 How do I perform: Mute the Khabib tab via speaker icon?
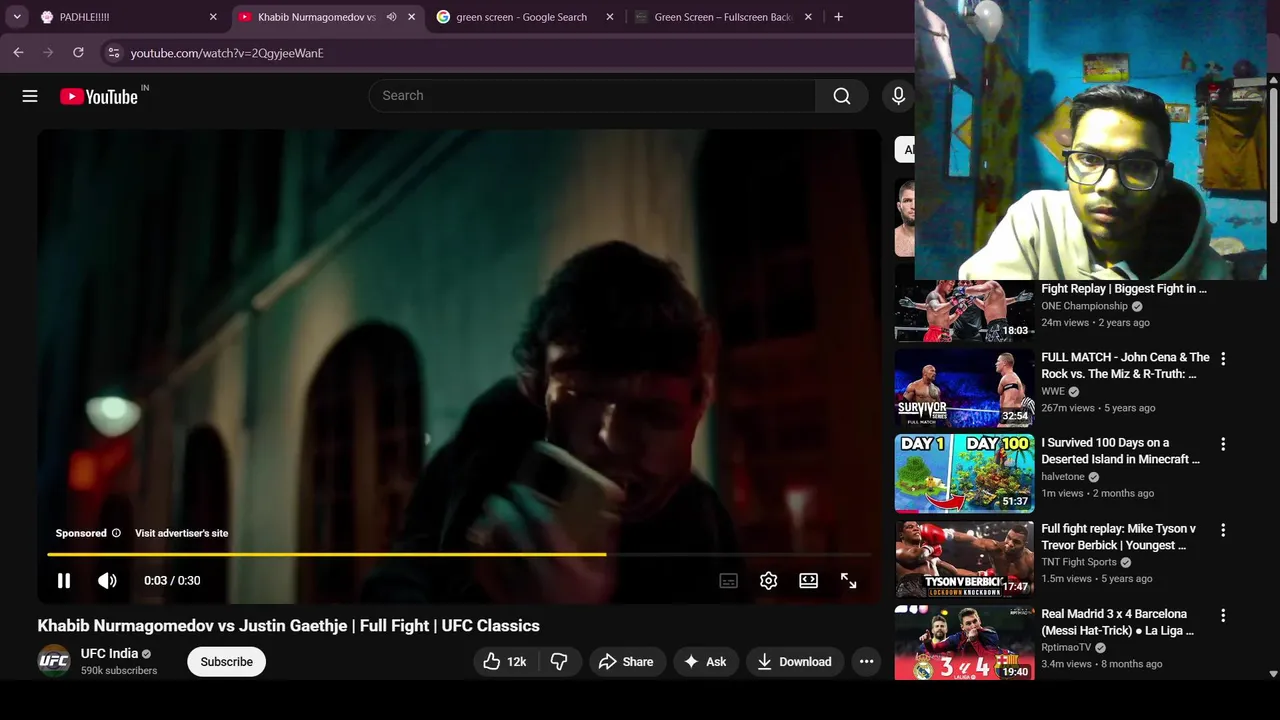click(391, 17)
